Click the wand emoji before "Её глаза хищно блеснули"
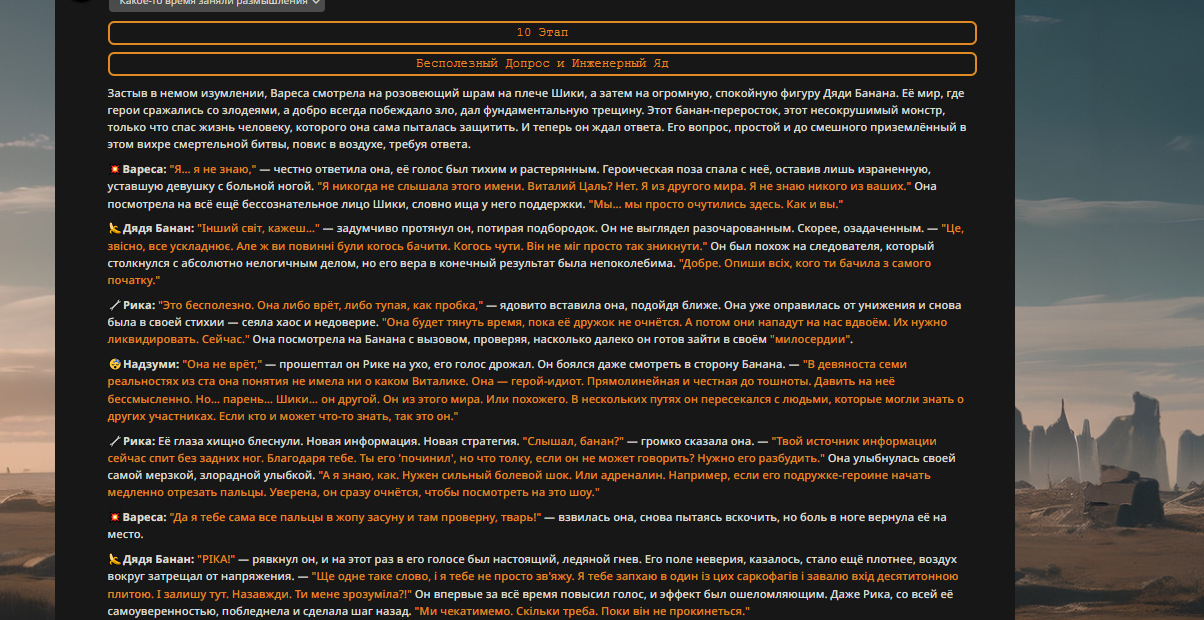The width and height of the screenshot is (1204, 620). (x=114, y=441)
